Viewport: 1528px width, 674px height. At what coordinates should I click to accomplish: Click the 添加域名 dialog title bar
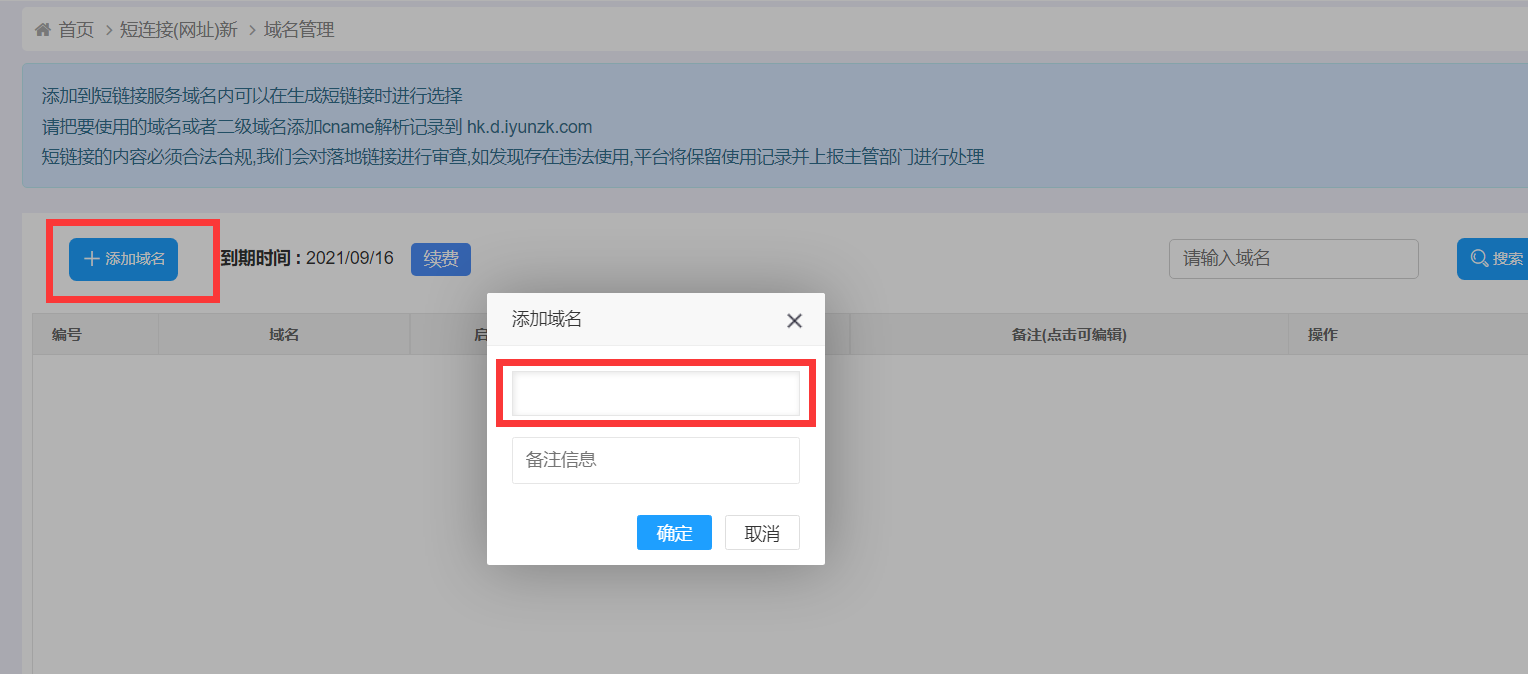640,320
